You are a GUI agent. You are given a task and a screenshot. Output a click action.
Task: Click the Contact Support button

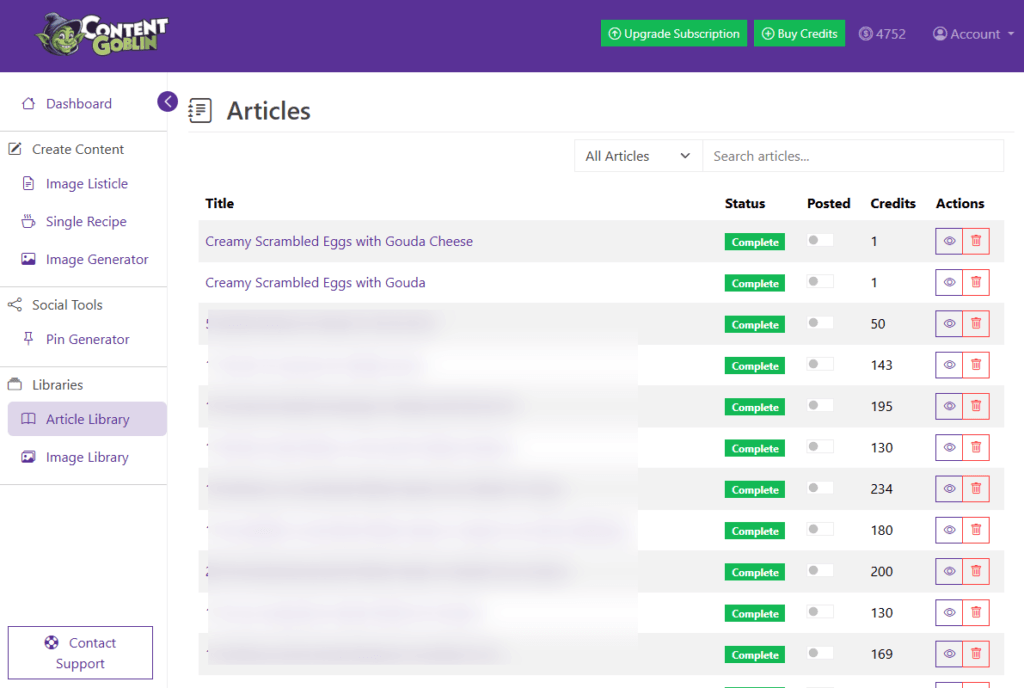[80, 653]
